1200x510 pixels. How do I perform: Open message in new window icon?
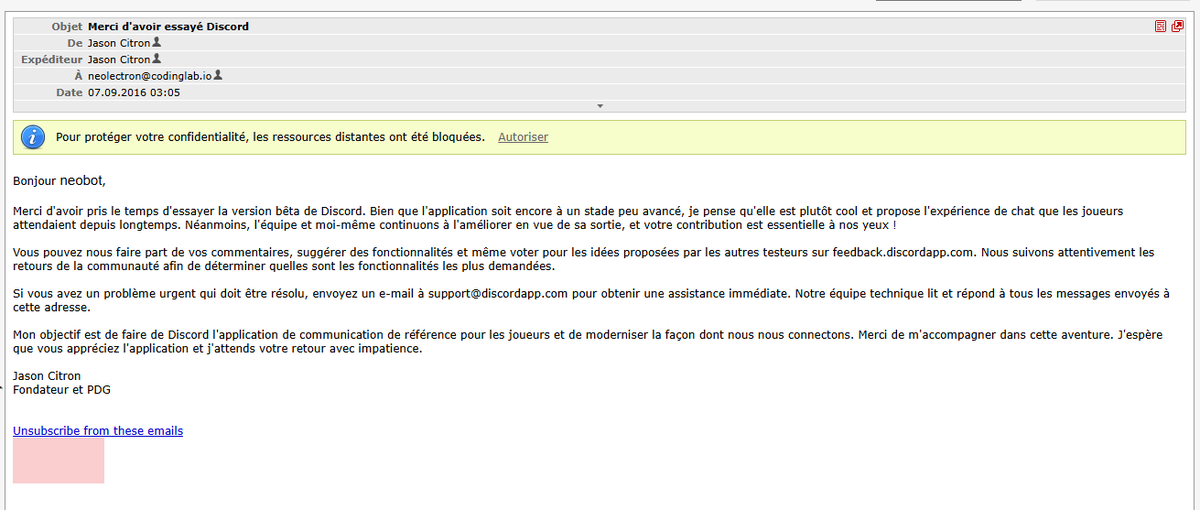(x=1177, y=26)
